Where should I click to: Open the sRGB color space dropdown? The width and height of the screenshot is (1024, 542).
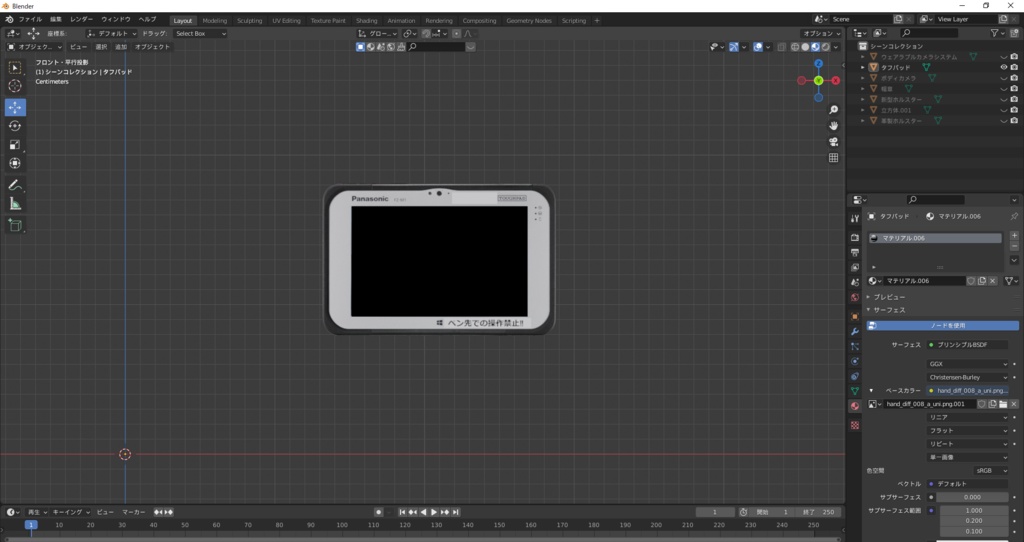991,470
